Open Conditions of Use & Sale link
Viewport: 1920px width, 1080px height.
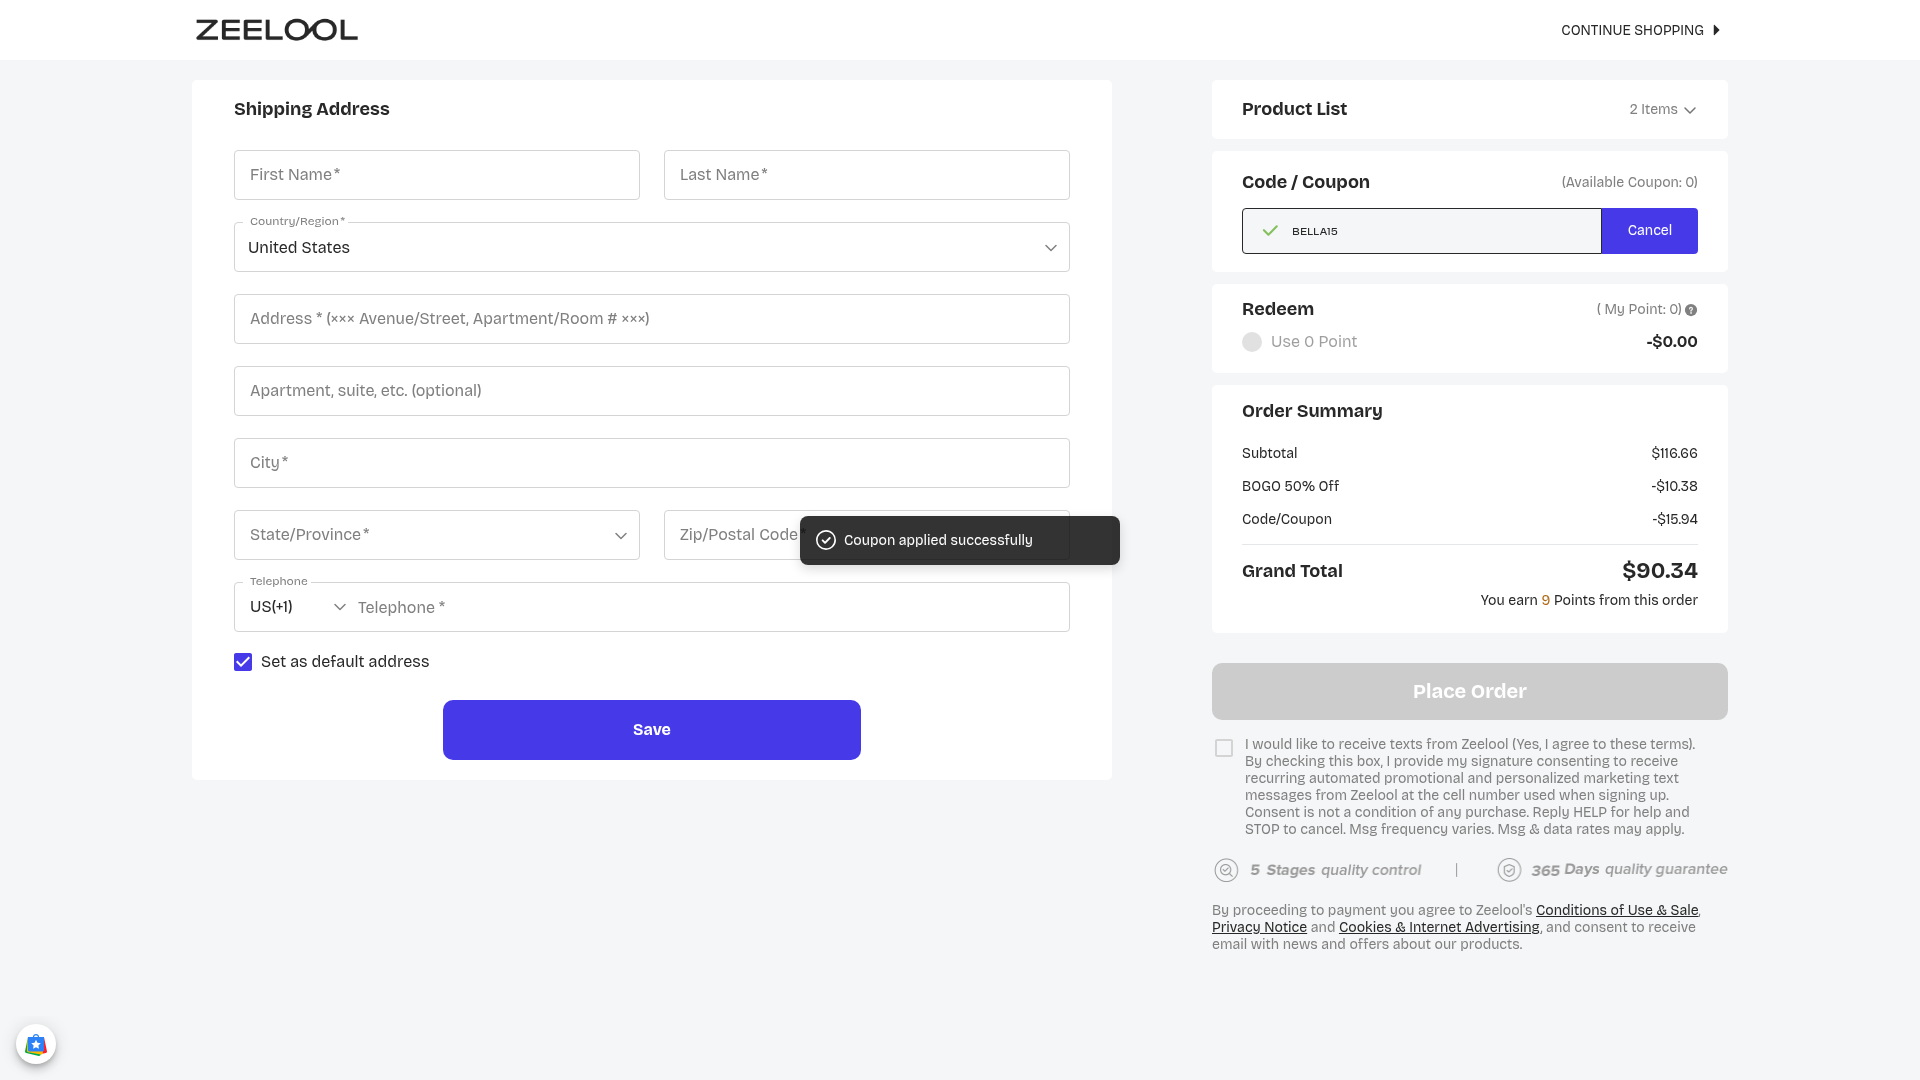(x=1617, y=910)
